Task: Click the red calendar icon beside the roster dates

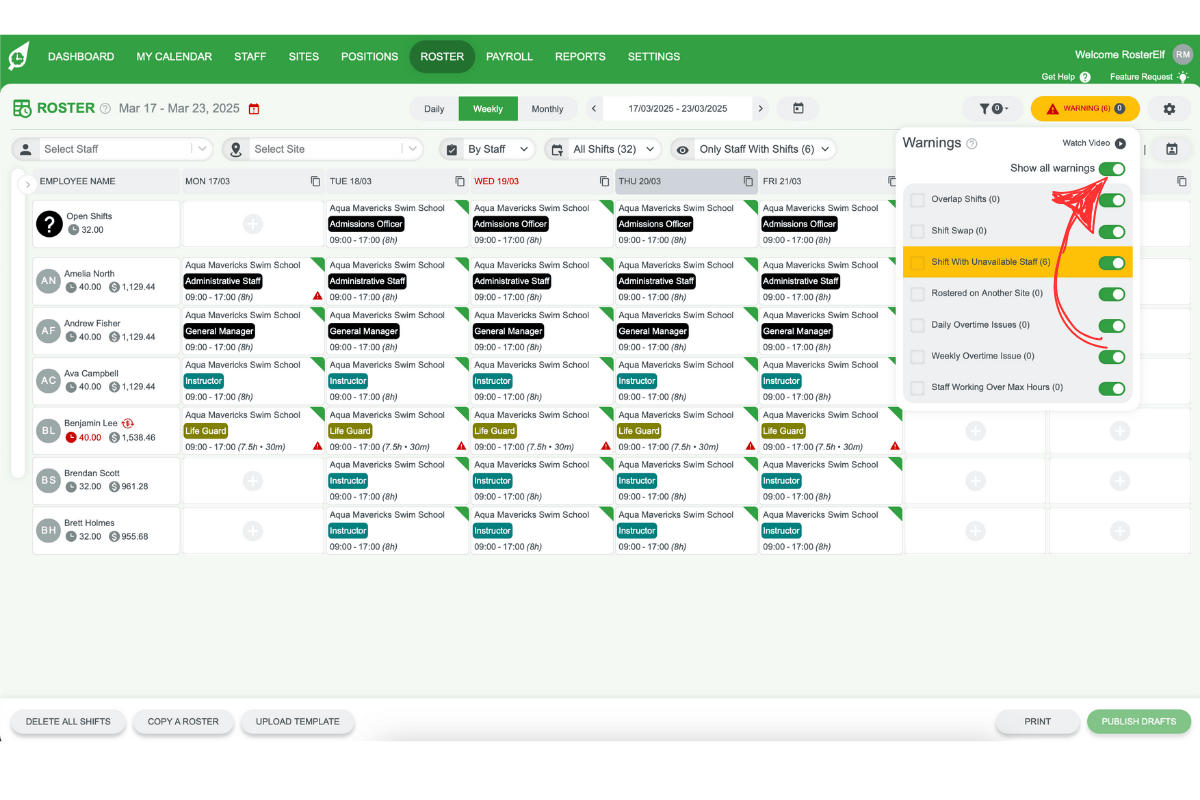Action: 254,108
